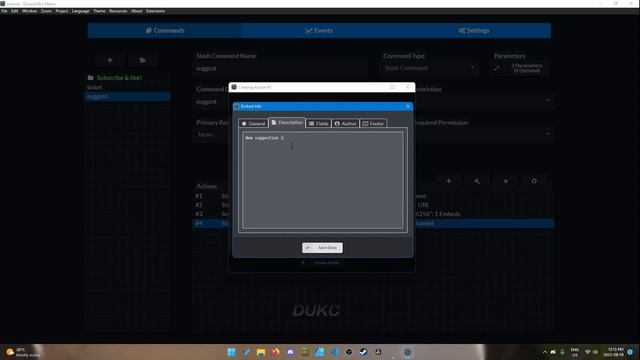Select action #2 in Actions list
The image size is (640, 360).
(x=373, y=205)
